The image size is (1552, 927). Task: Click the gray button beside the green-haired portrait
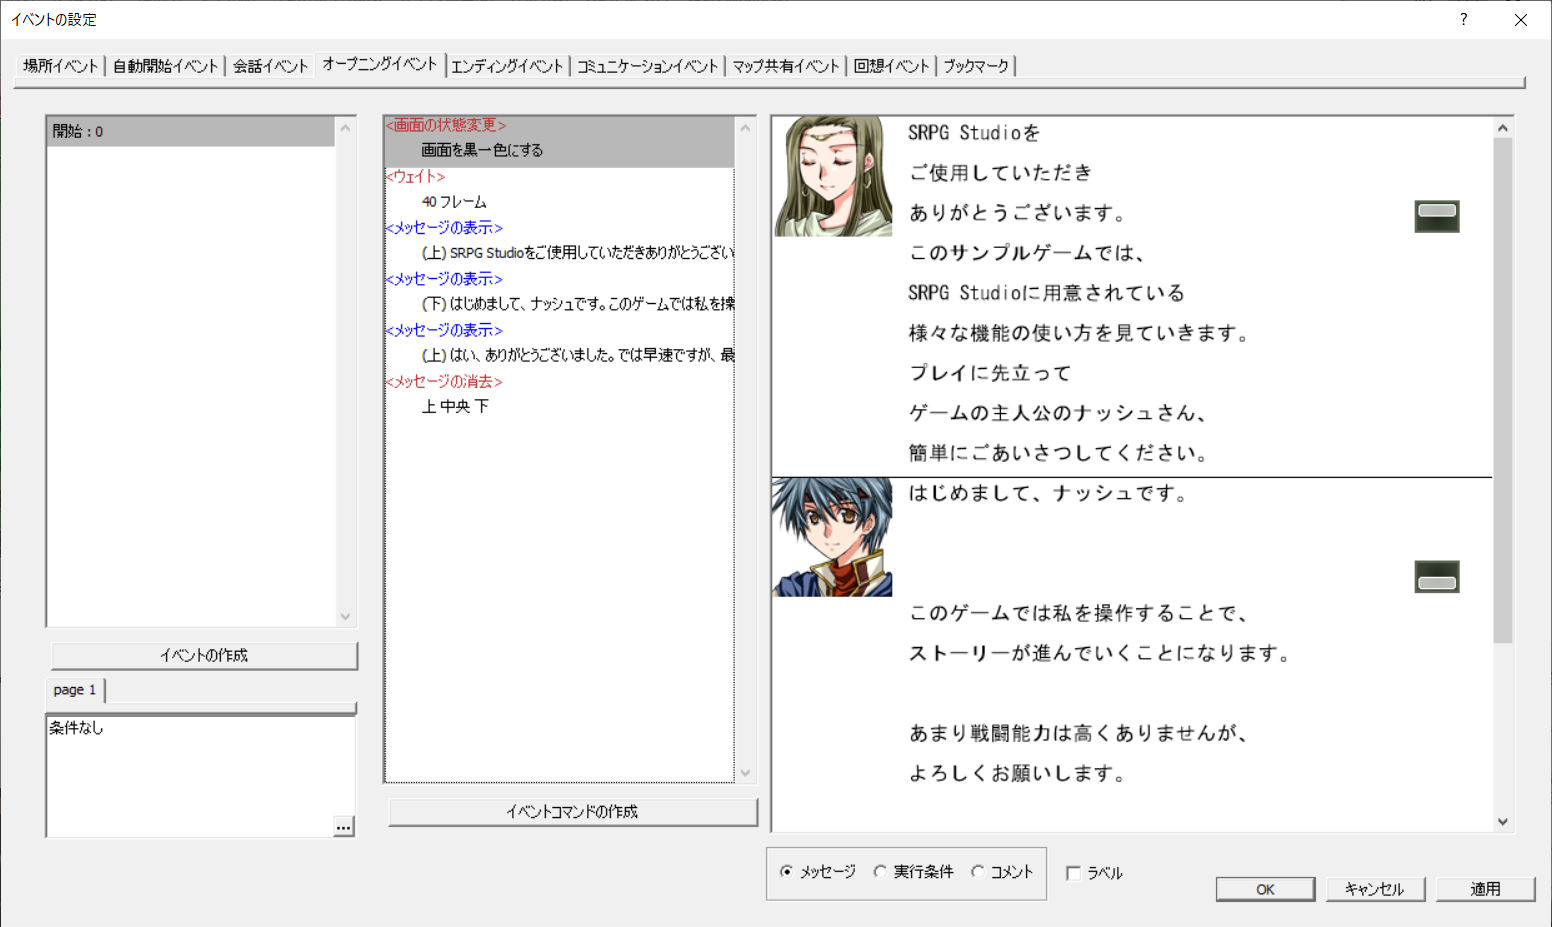[1437, 215]
